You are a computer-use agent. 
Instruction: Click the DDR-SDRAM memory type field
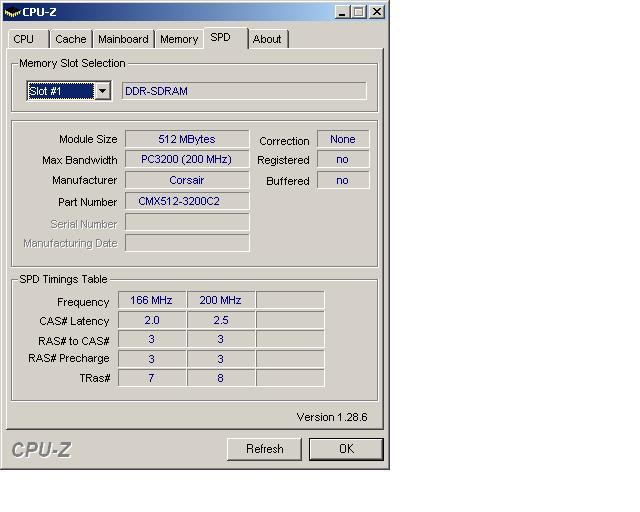[x=244, y=91]
